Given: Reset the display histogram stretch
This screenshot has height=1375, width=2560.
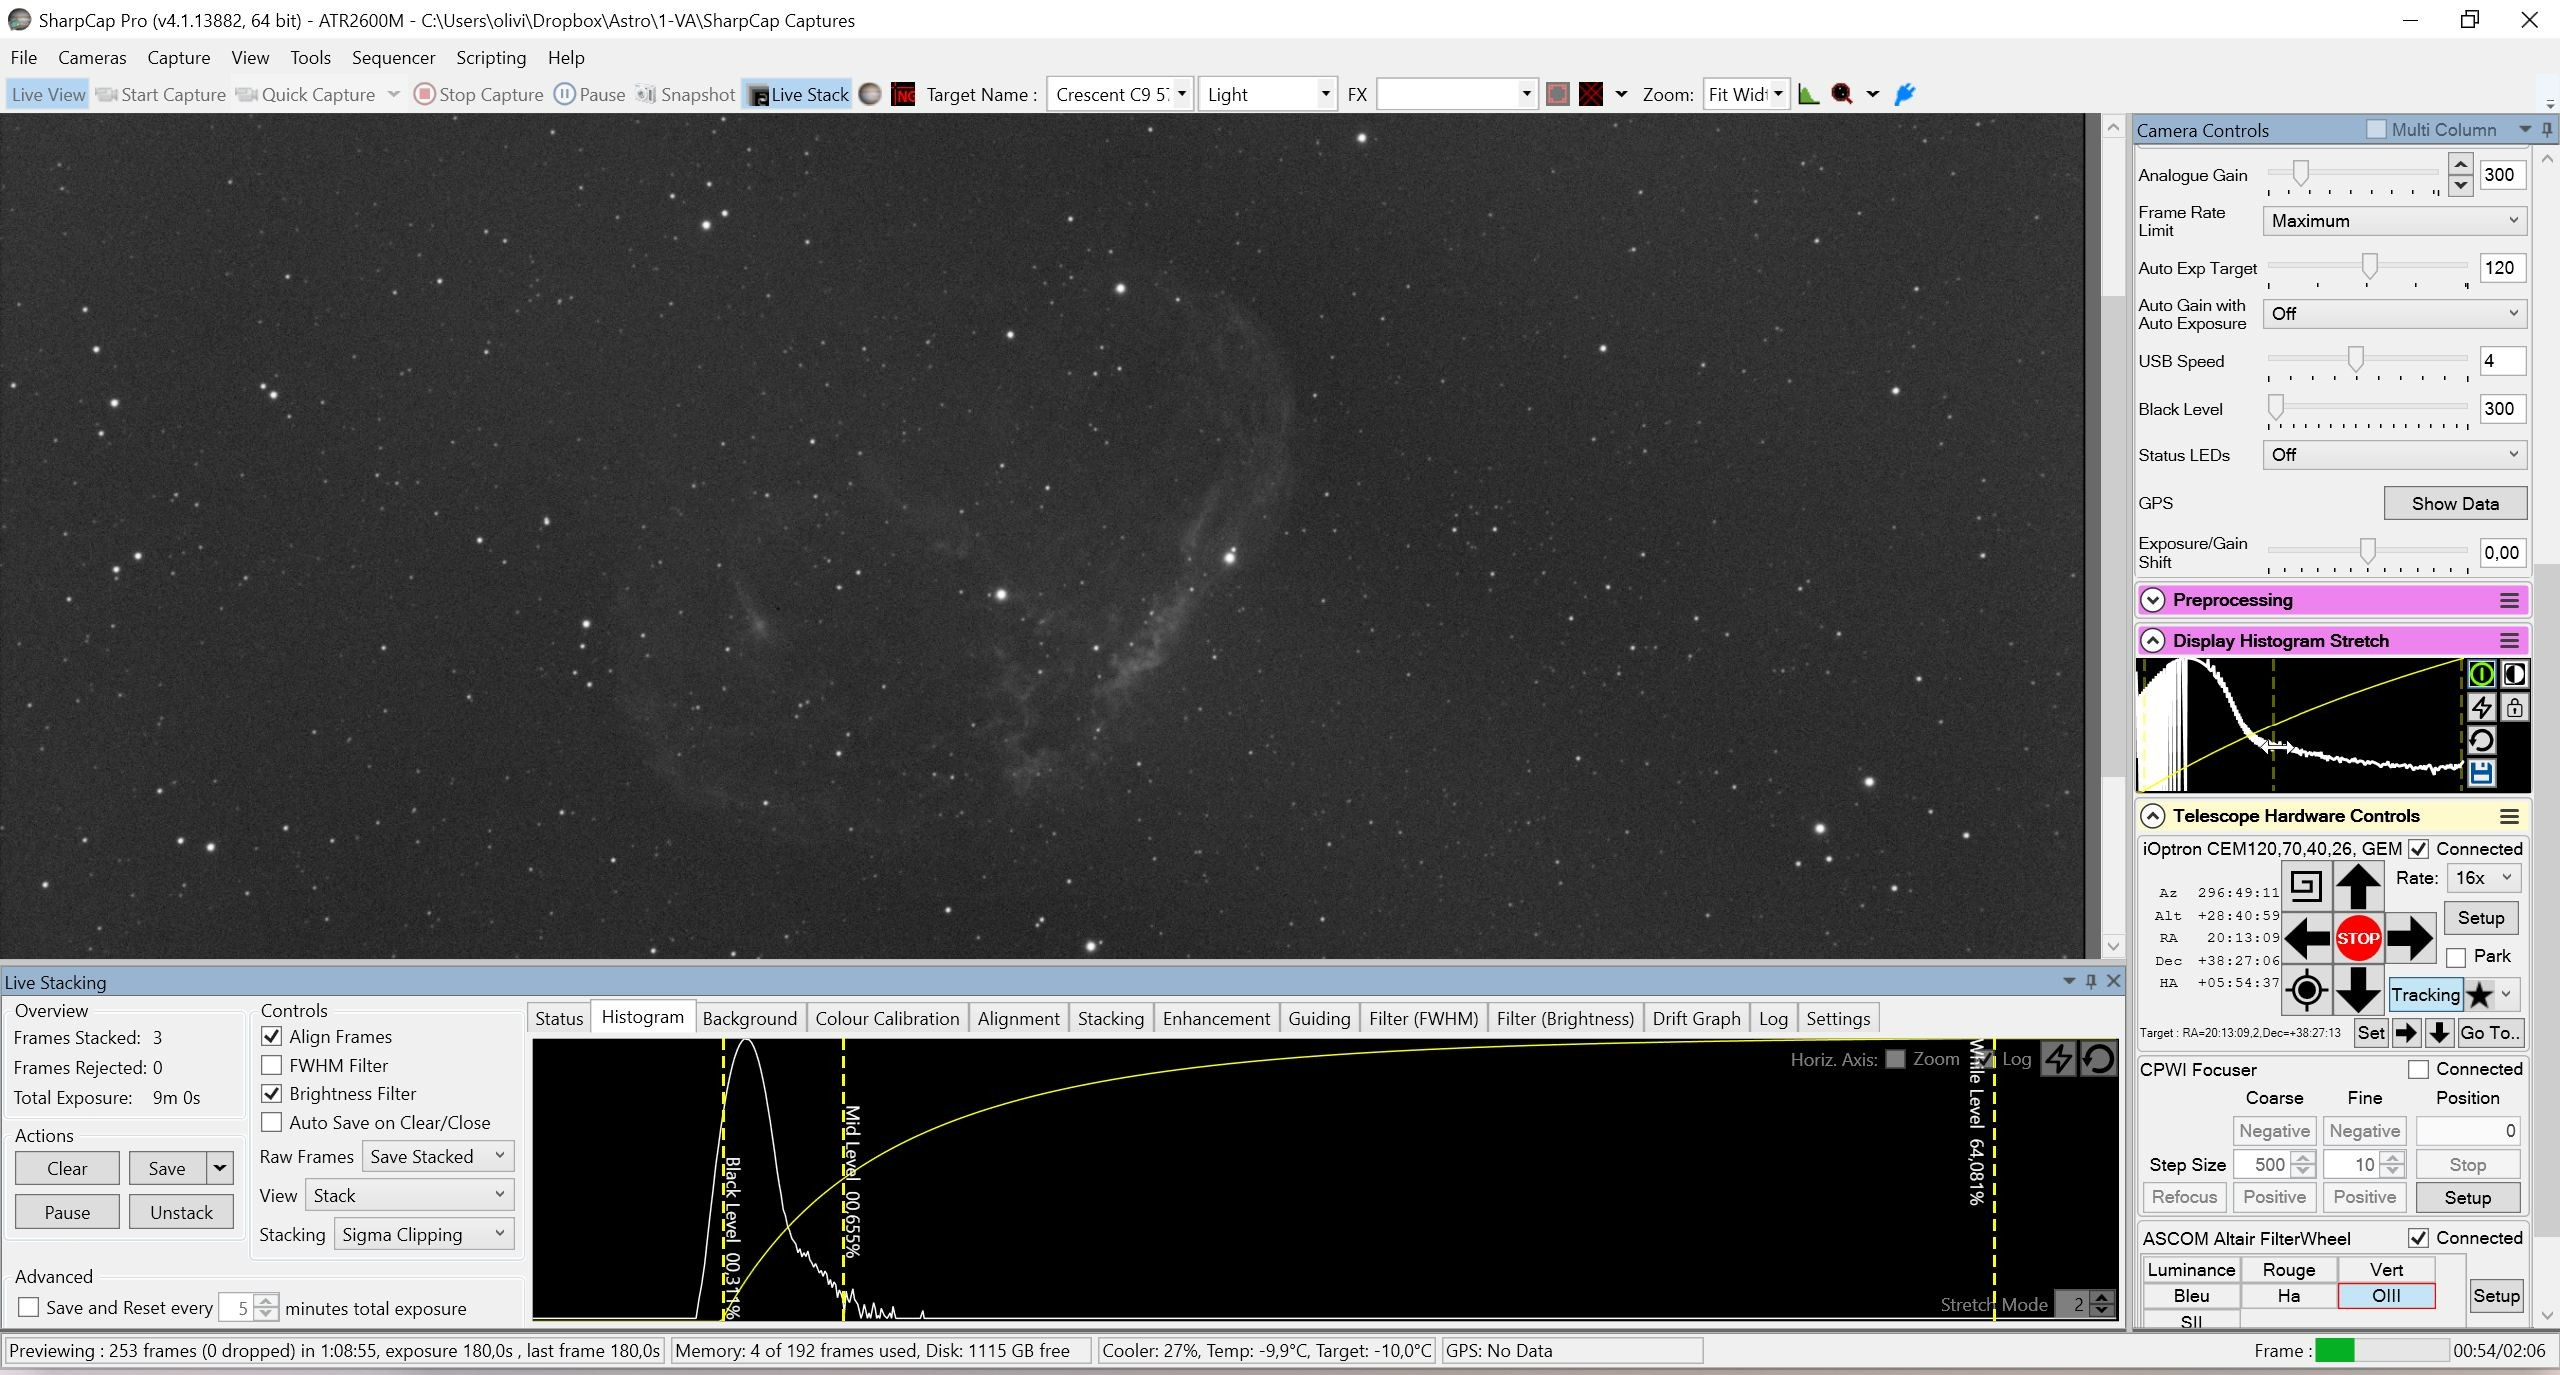Looking at the screenshot, I should pyautogui.click(x=2481, y=740).
